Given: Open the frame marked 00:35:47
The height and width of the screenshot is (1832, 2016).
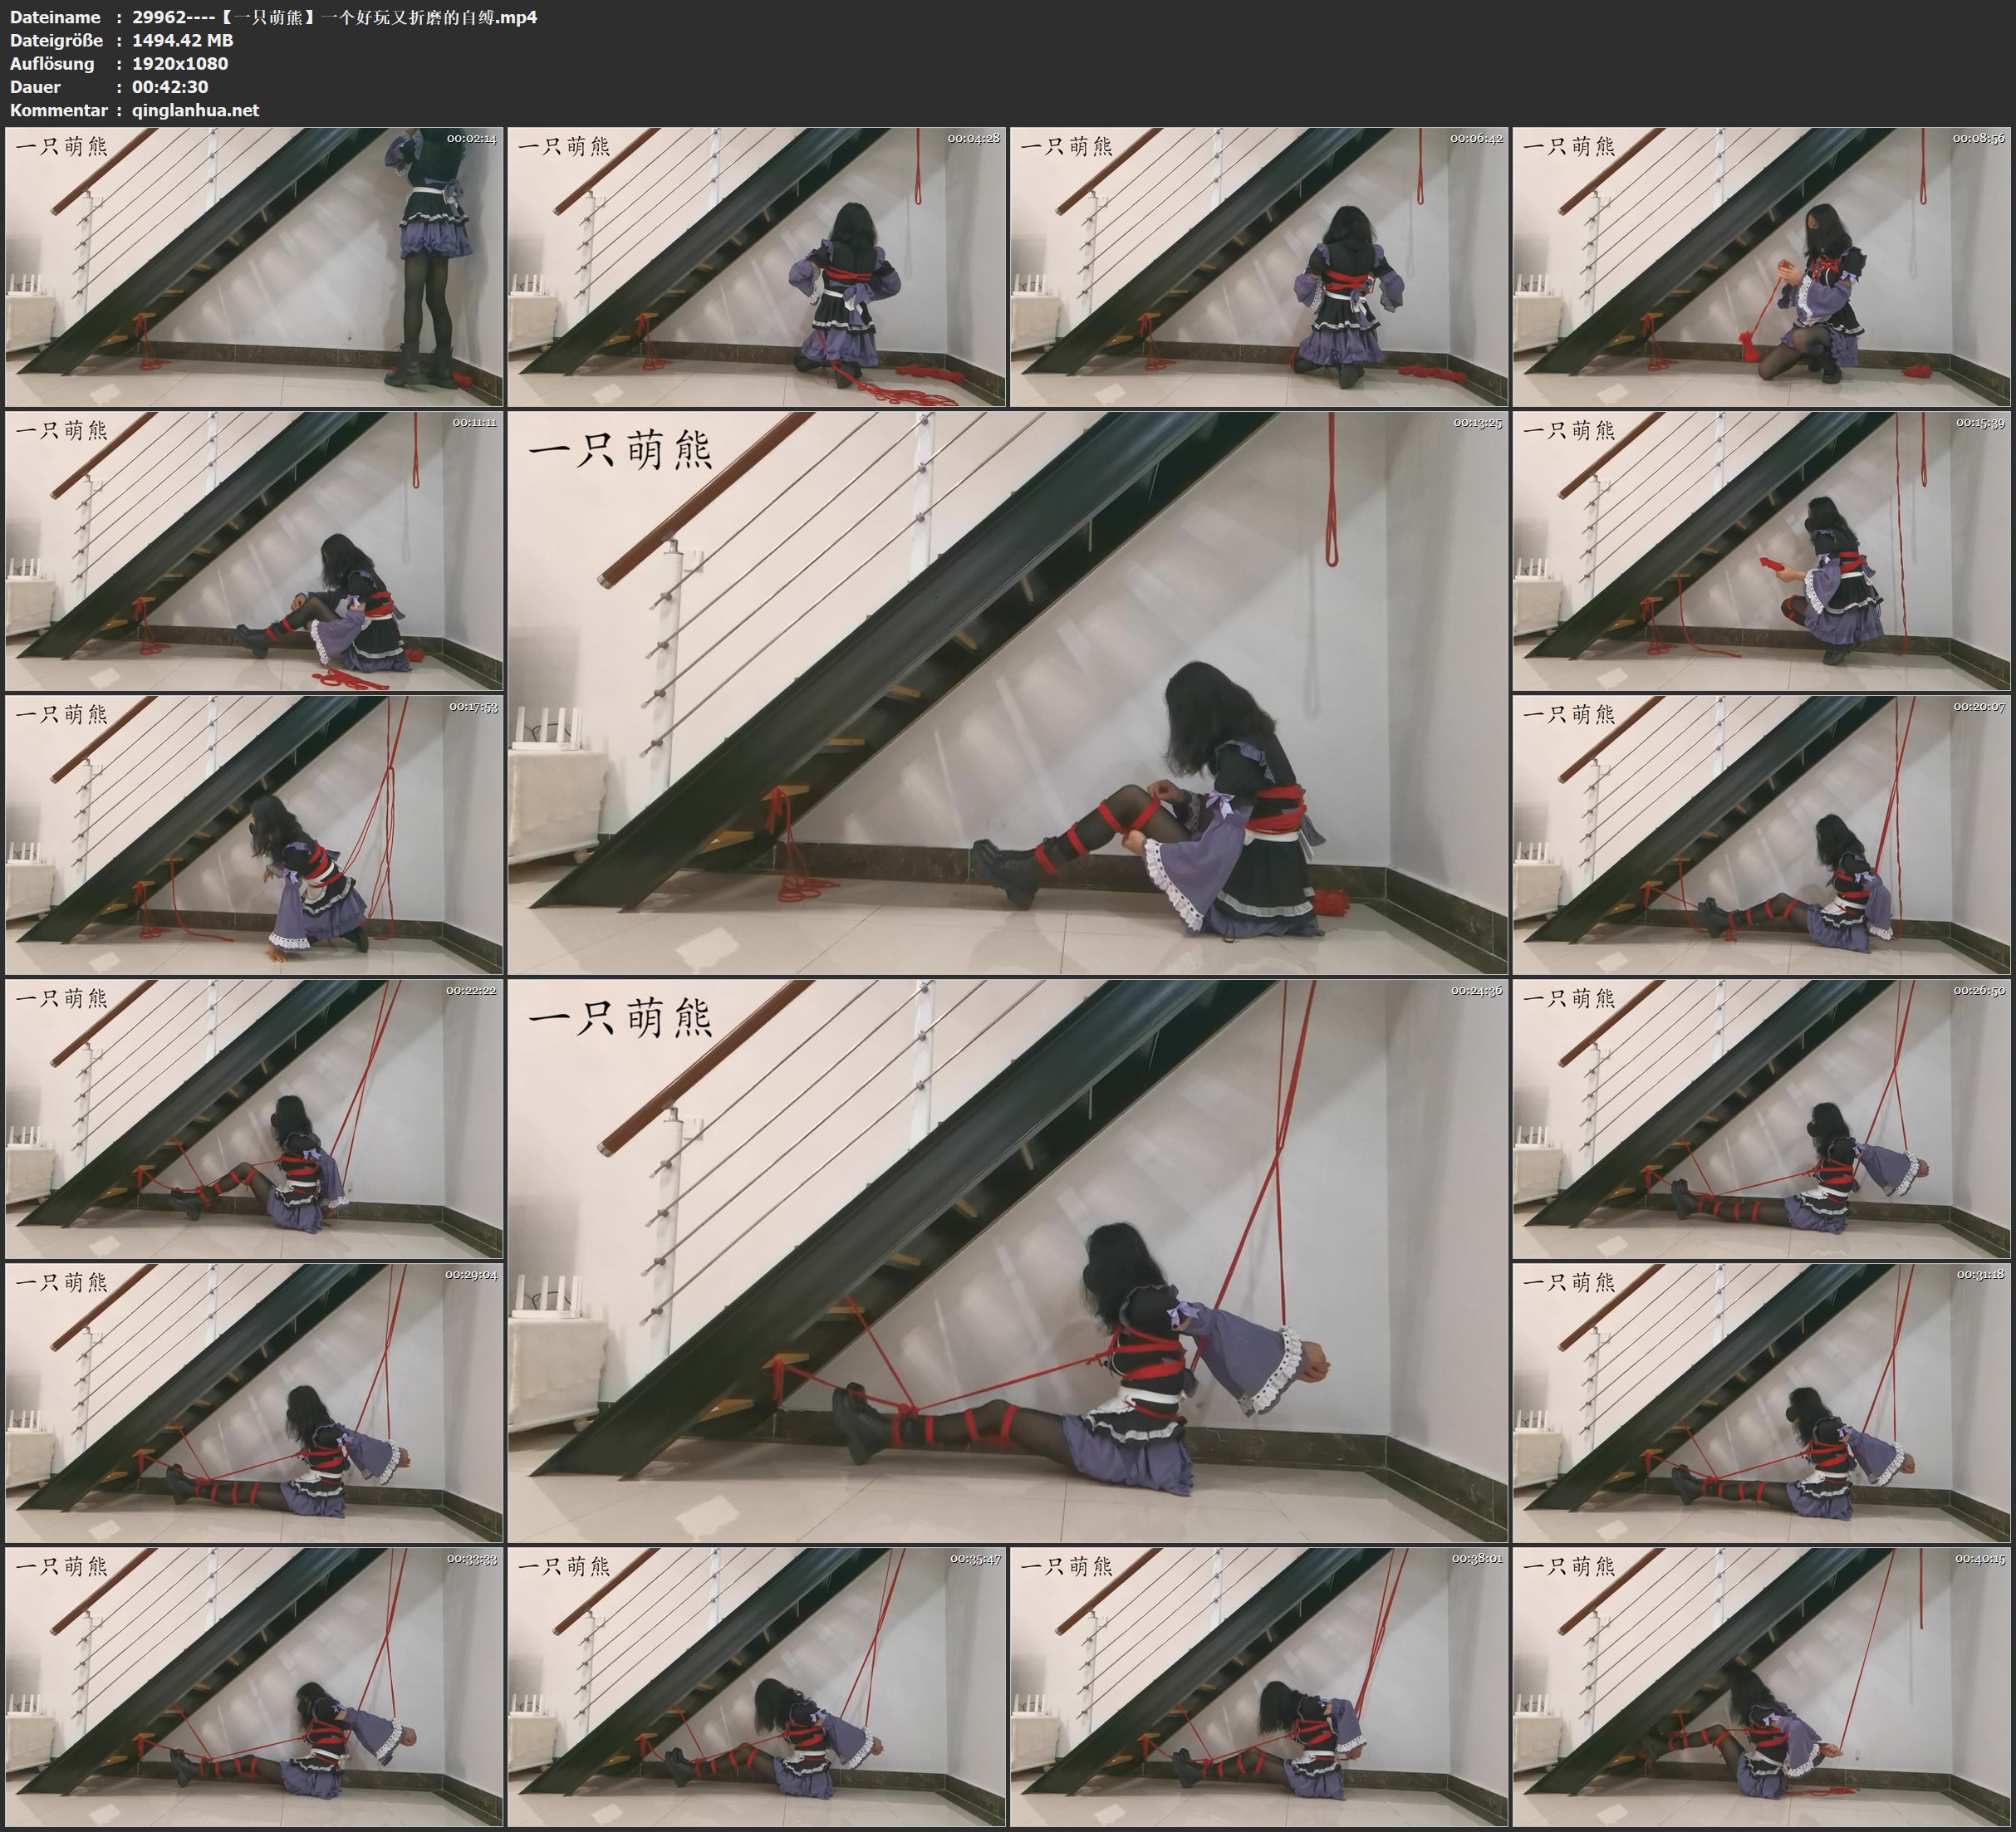Looking at the screenshot, I should pos(756,1687).
